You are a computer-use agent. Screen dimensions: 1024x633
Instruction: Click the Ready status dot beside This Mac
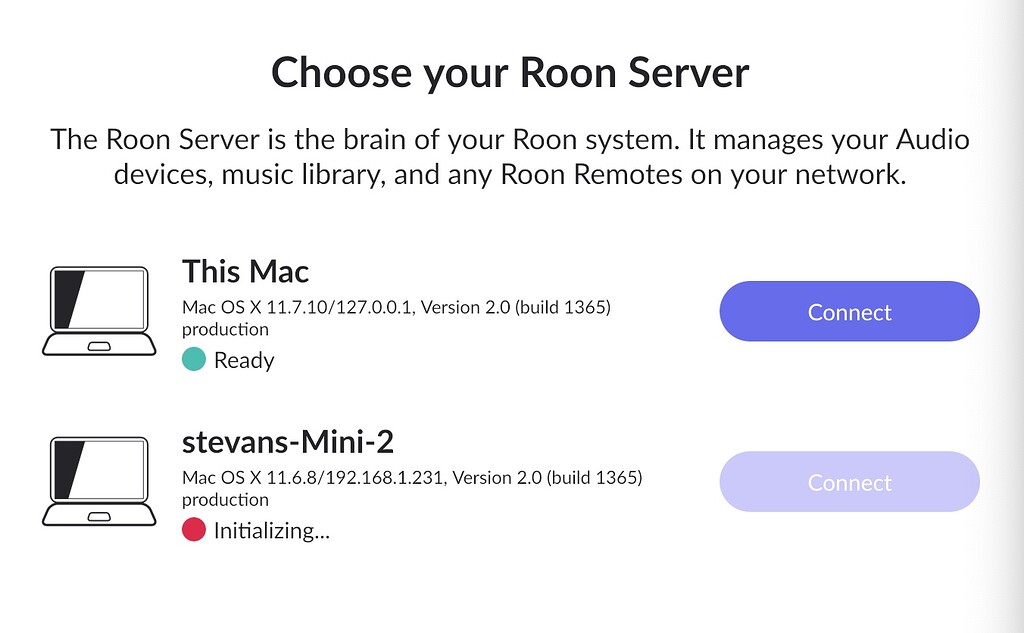pyautogui.click(x=195, y=359)
